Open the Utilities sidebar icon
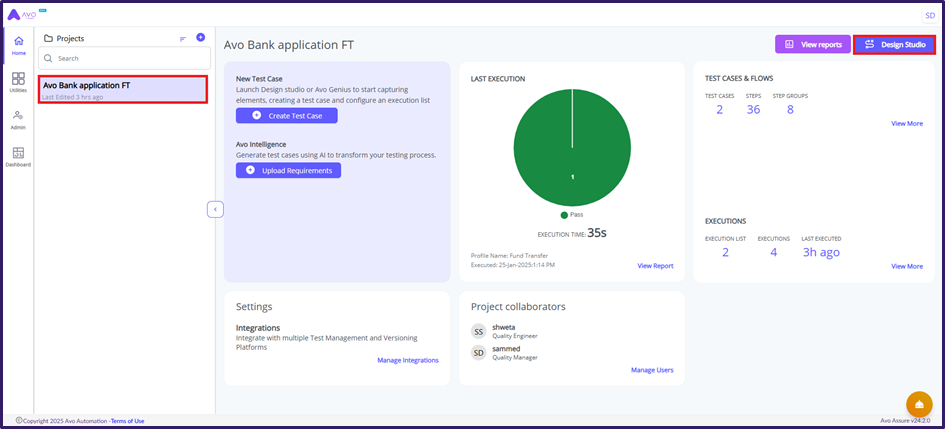The image size is (945, 429). click(18, 82)
